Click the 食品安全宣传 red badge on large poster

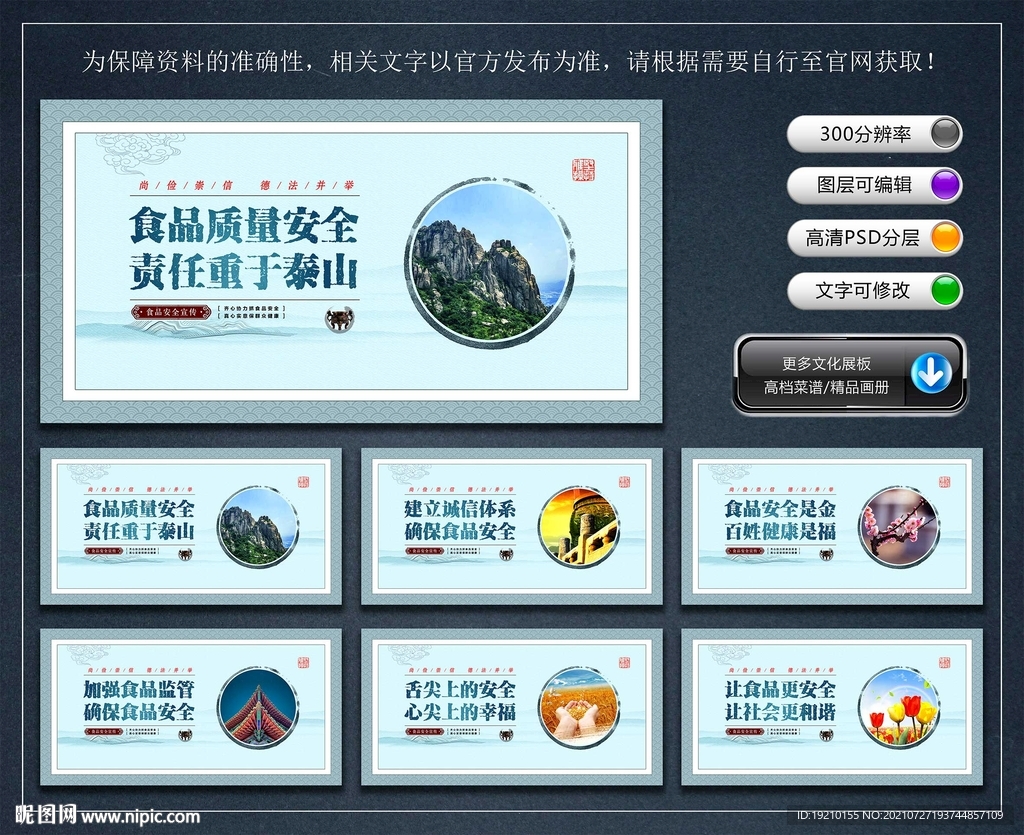(x=171, y=312)
